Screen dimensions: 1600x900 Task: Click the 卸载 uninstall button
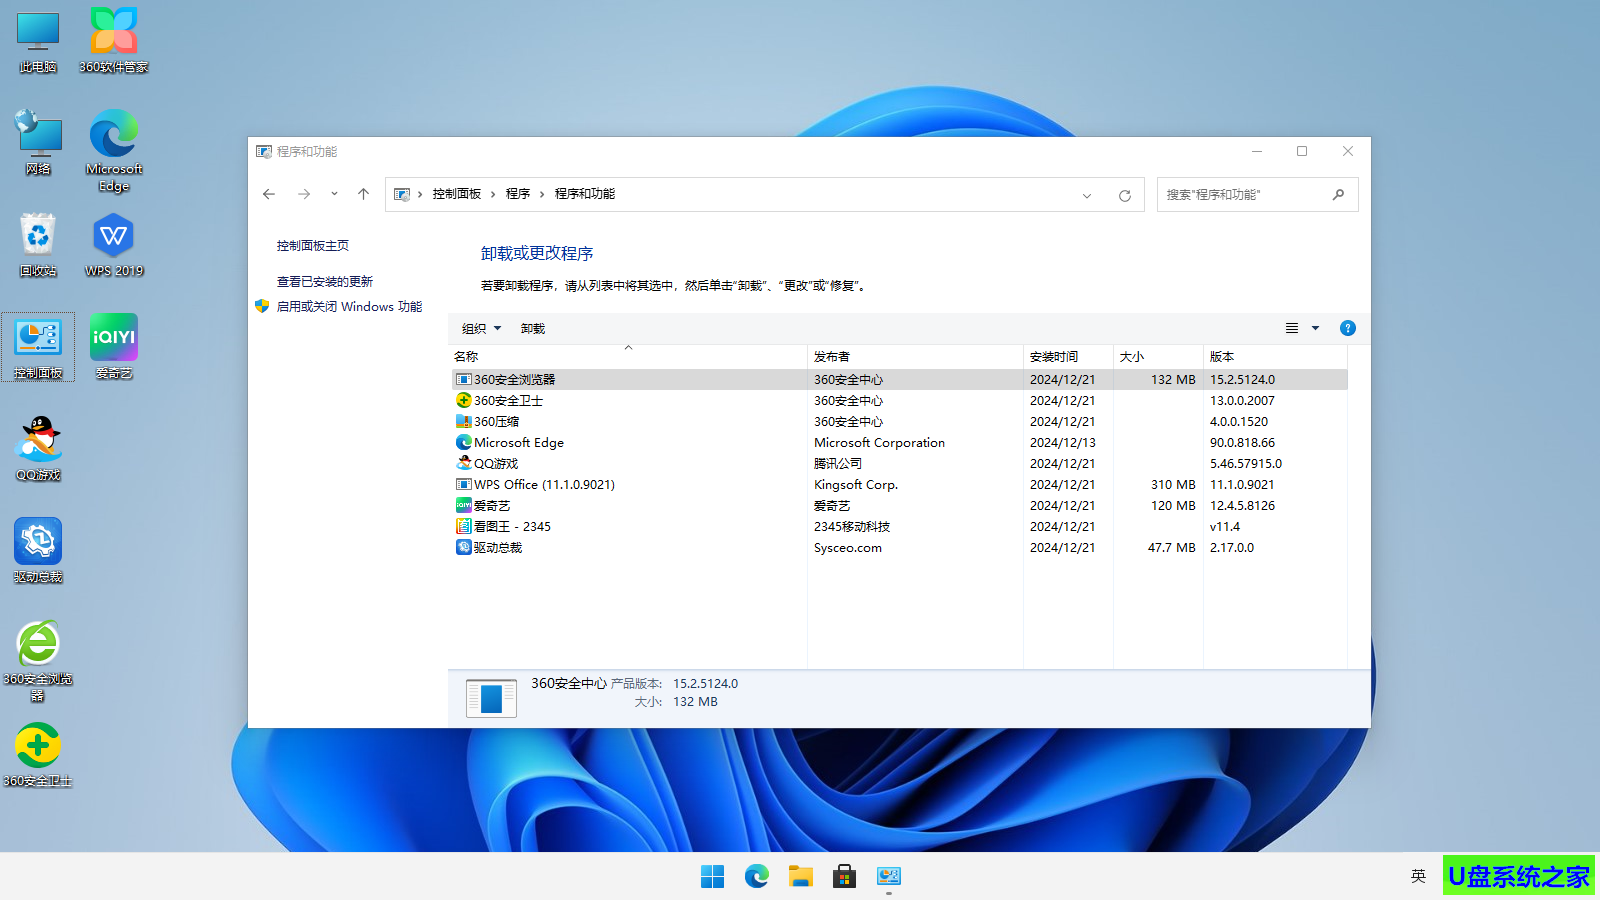(533, 328)
